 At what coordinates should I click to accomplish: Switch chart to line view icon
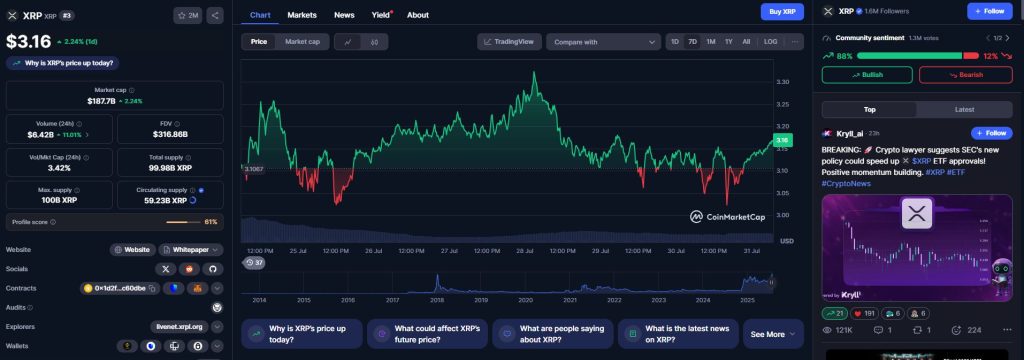pos(348,42)
